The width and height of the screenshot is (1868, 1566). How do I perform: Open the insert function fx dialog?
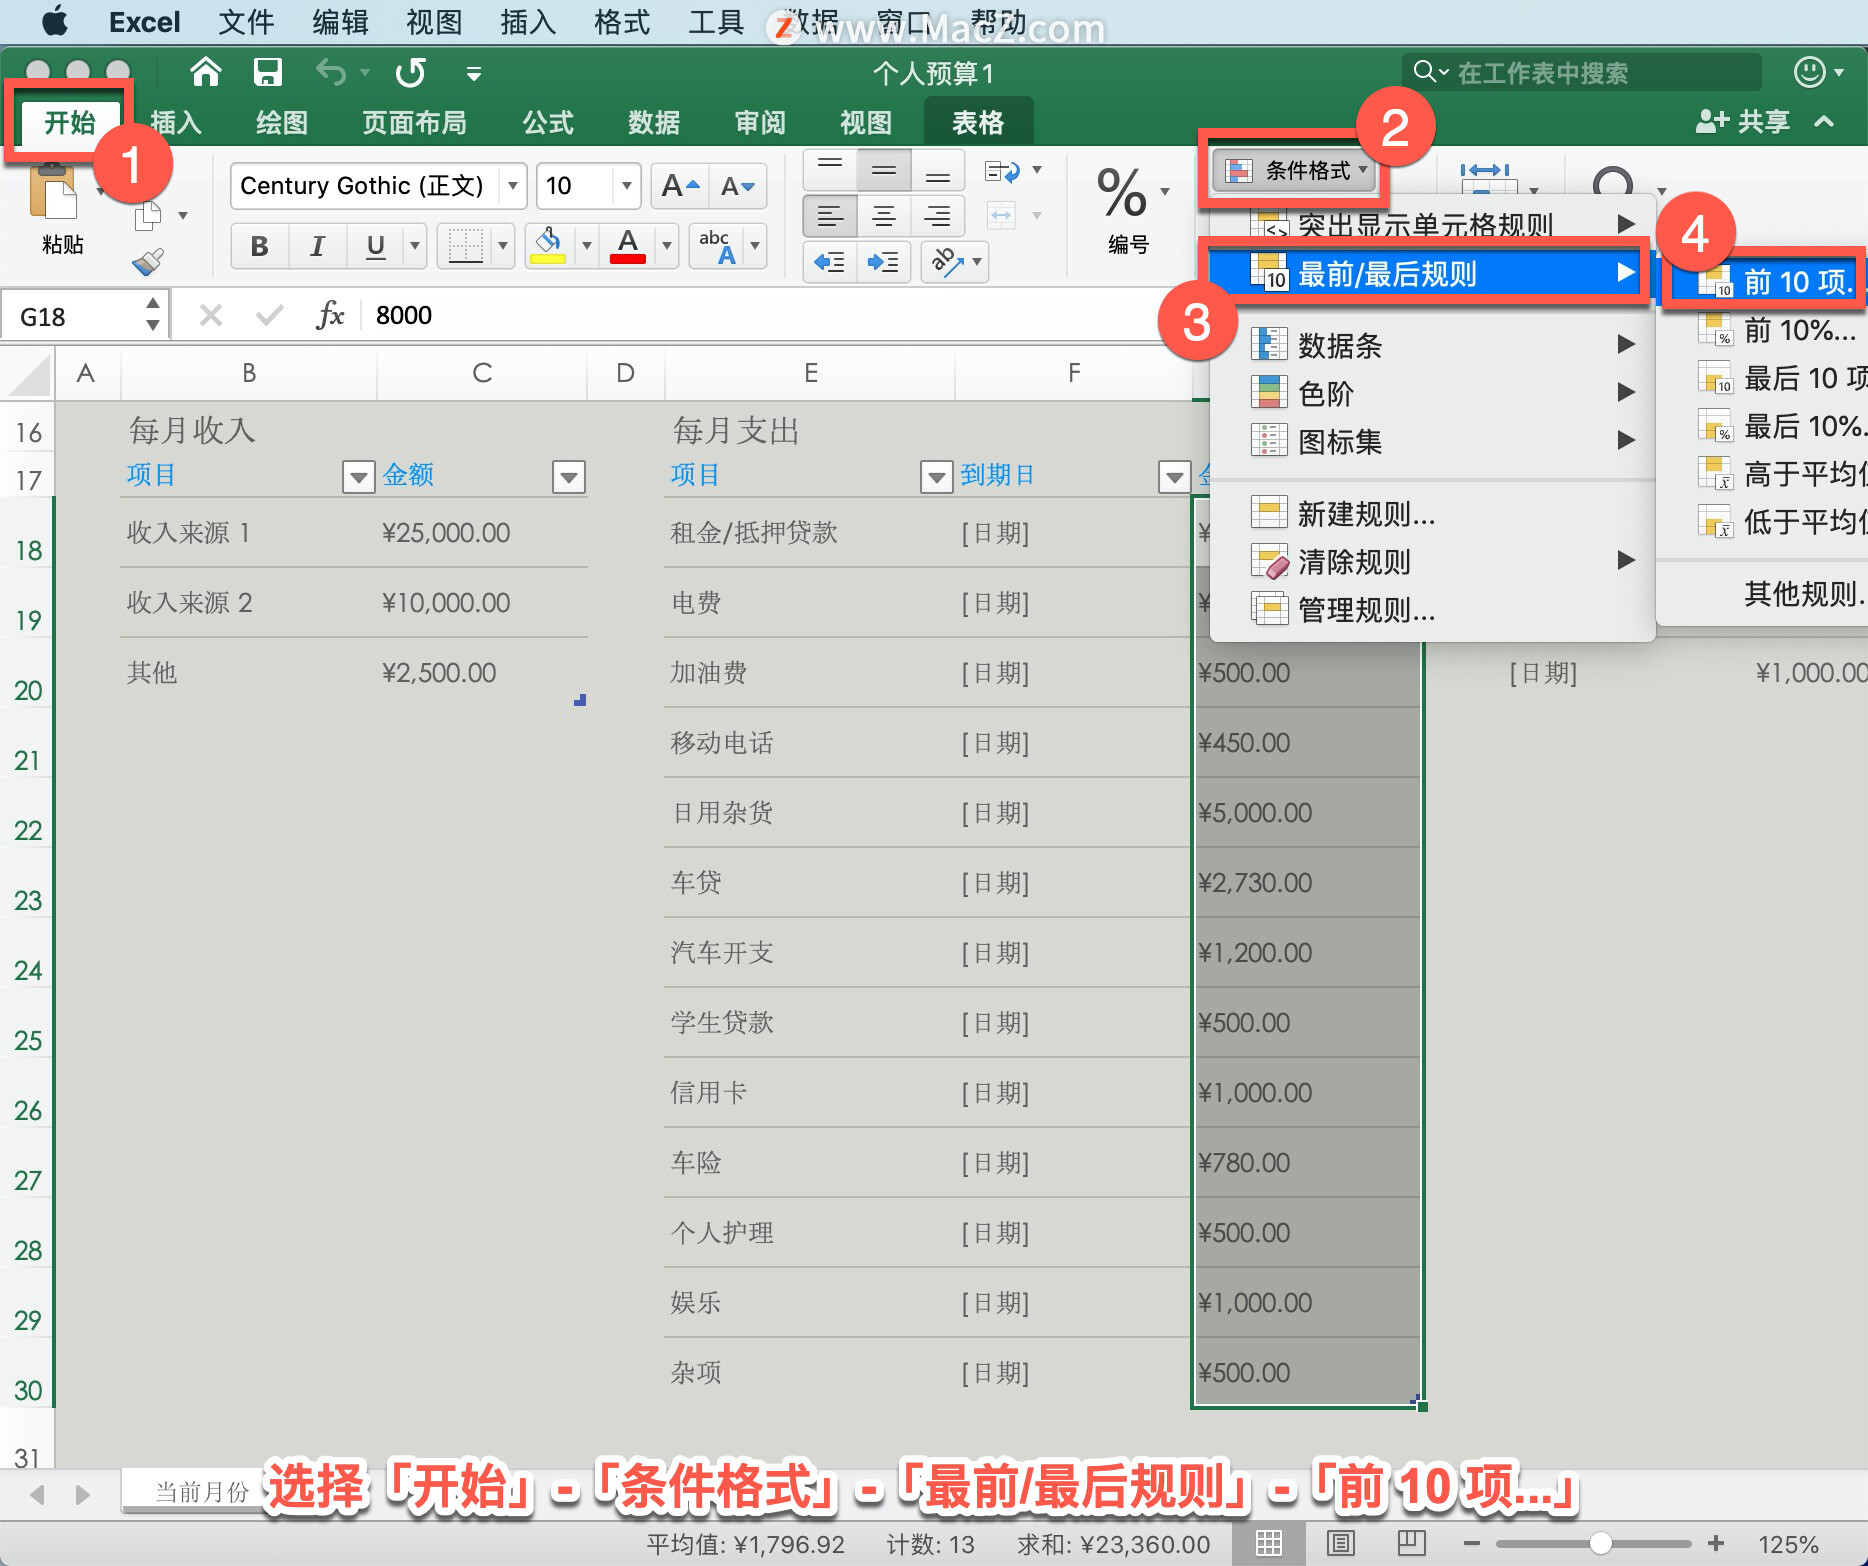coord(330,316)
